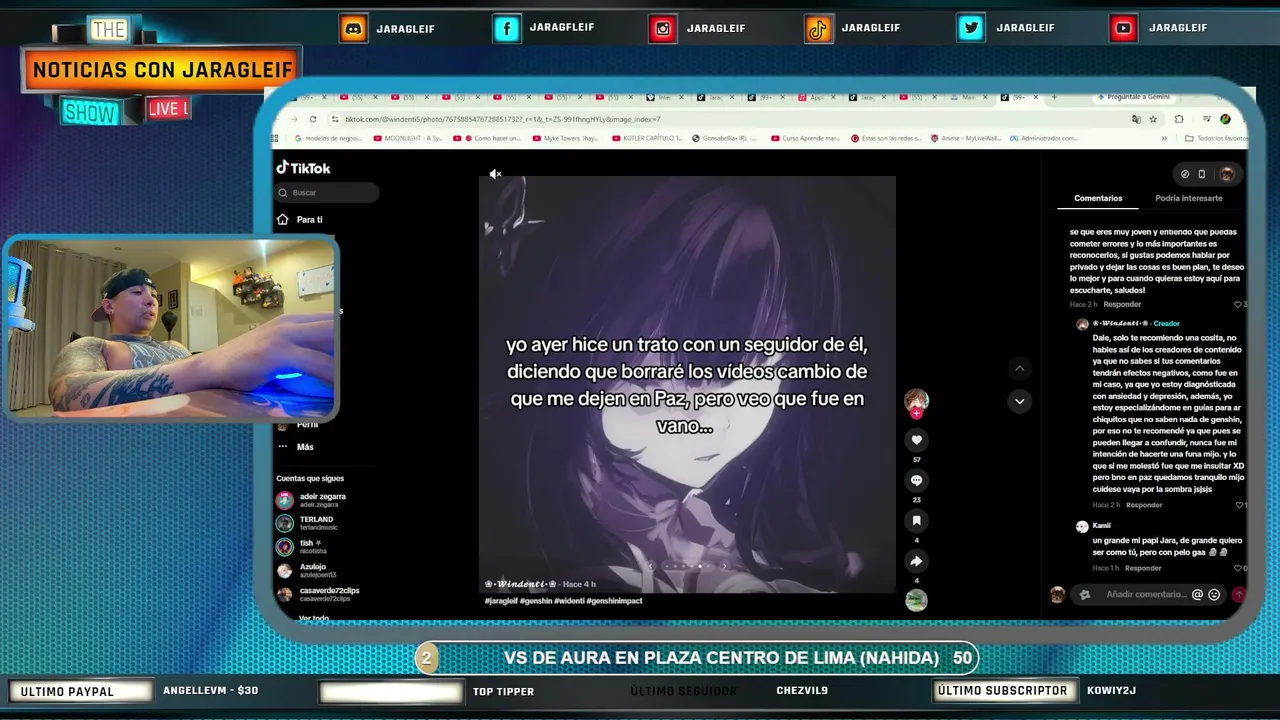Click the Buscar search field in TikTok

coord(327,192)
